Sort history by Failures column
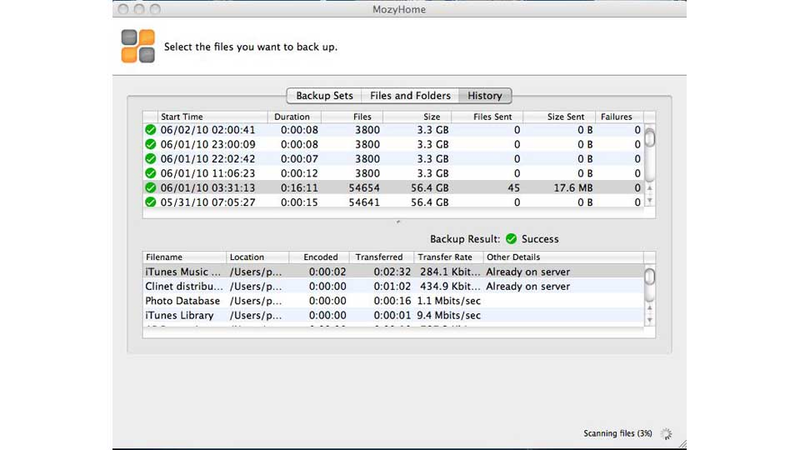800x450 pixels. (619, 117)
